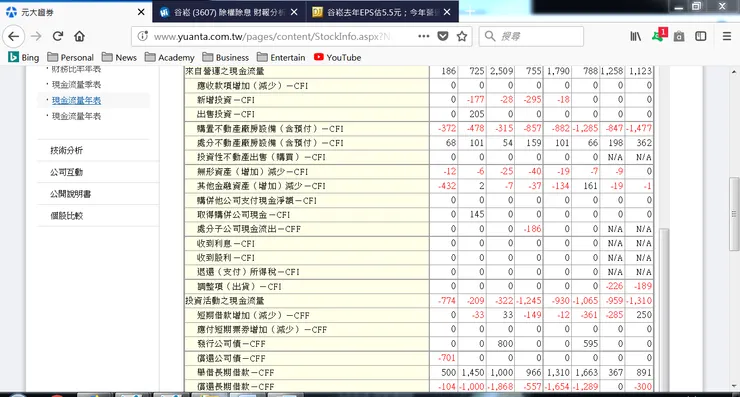
Task: Close the 元大證券 tab
Action: click(141, 12)
